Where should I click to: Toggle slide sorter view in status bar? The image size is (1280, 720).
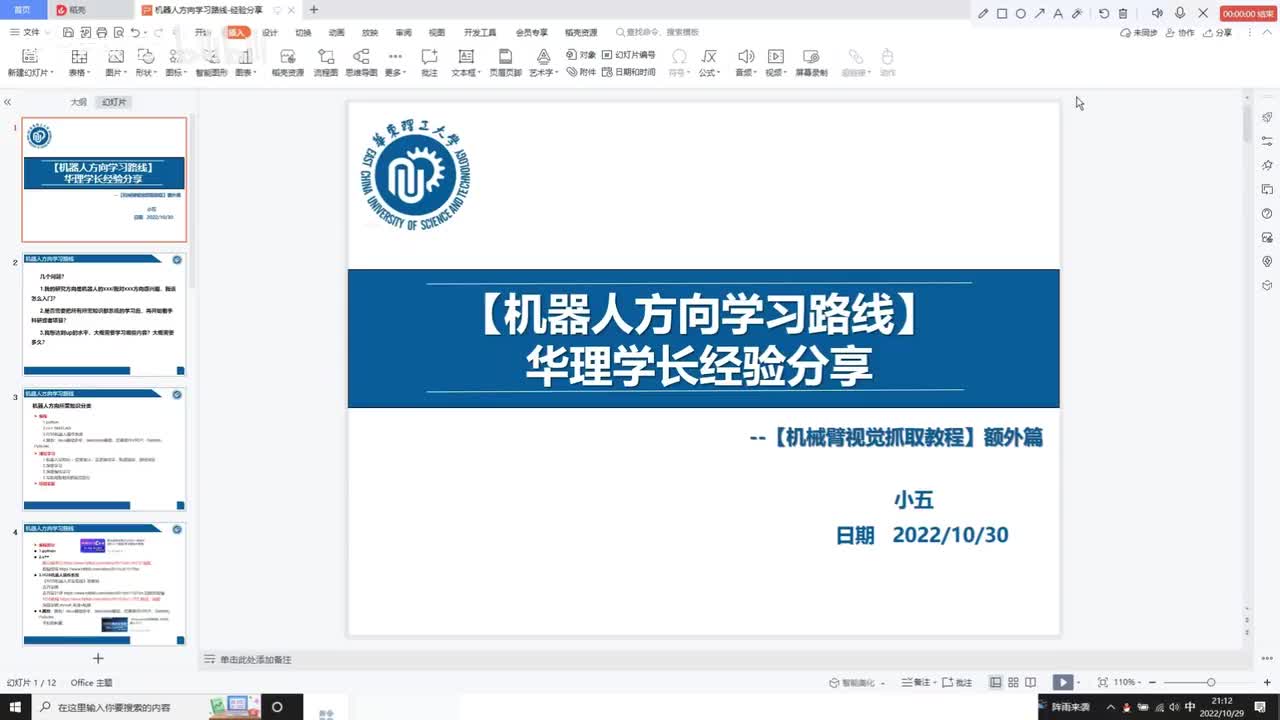[x=1013, y=682]
